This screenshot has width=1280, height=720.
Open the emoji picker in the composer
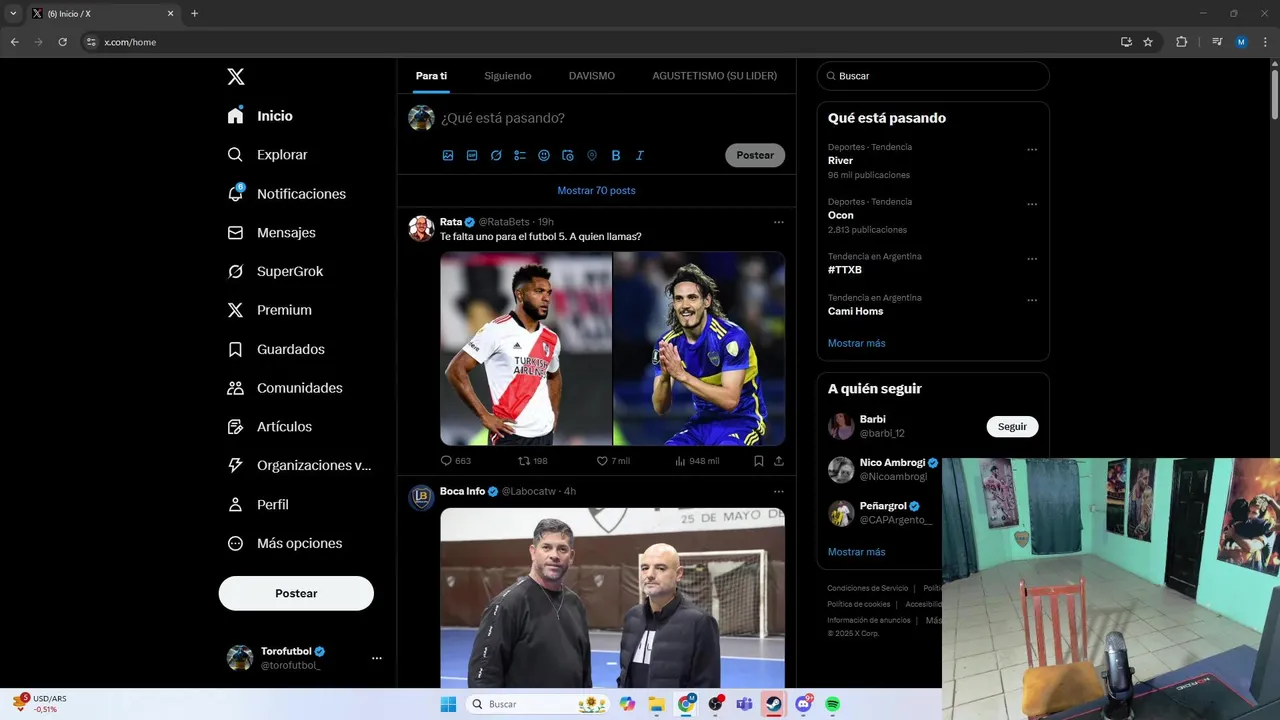tap(544, 156)
